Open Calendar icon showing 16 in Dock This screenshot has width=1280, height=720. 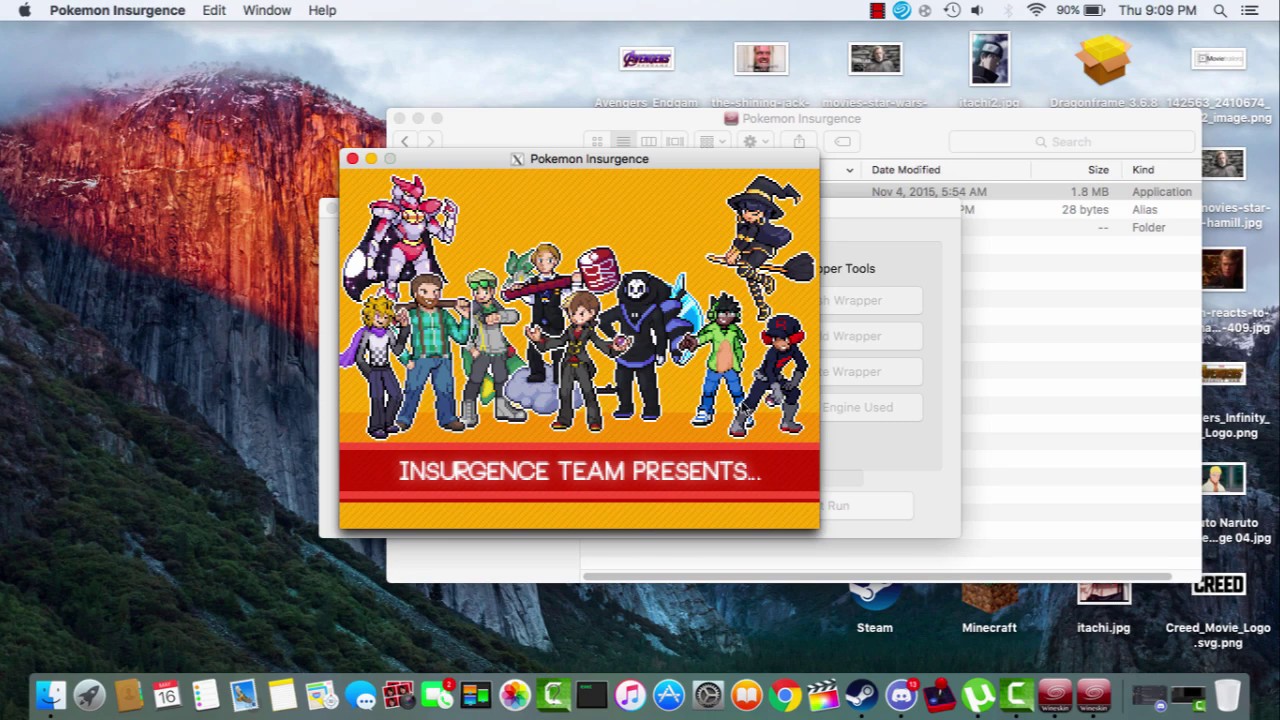click(167, 695)
